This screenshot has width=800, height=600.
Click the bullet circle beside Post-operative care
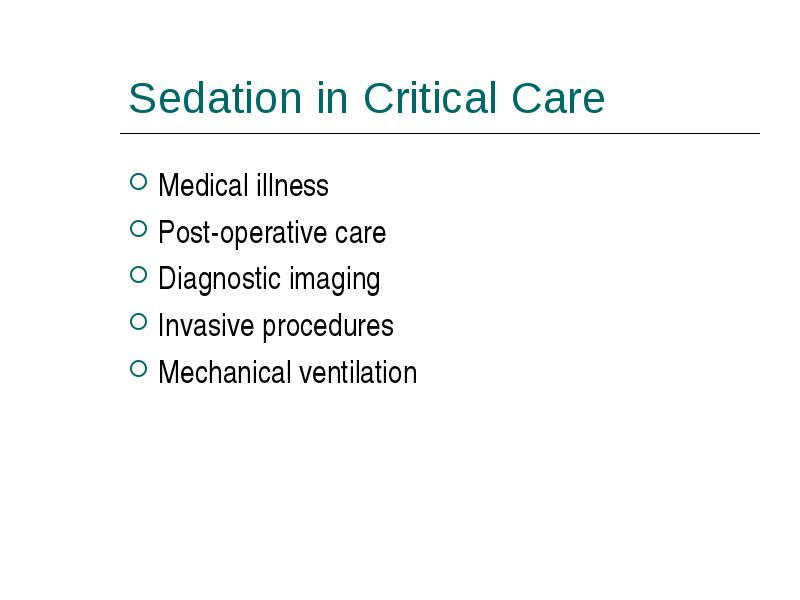tap(138, 229)
